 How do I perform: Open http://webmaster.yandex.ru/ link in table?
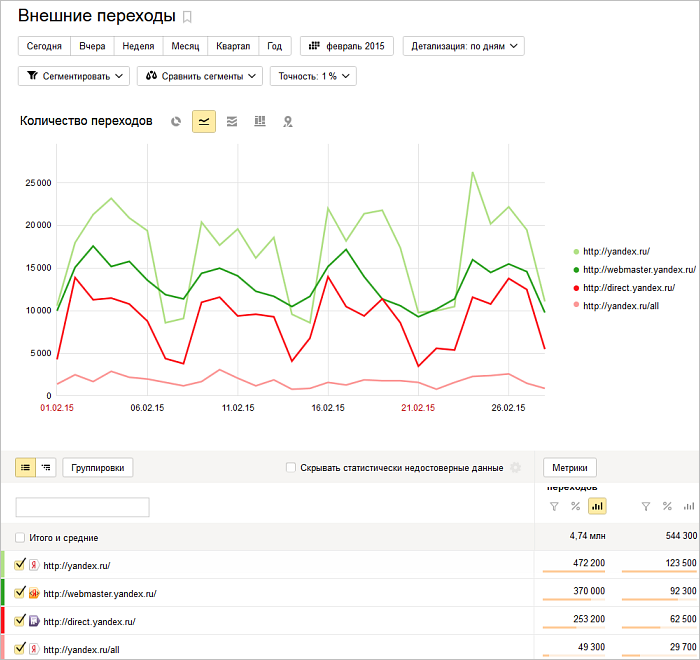[100, 593]
